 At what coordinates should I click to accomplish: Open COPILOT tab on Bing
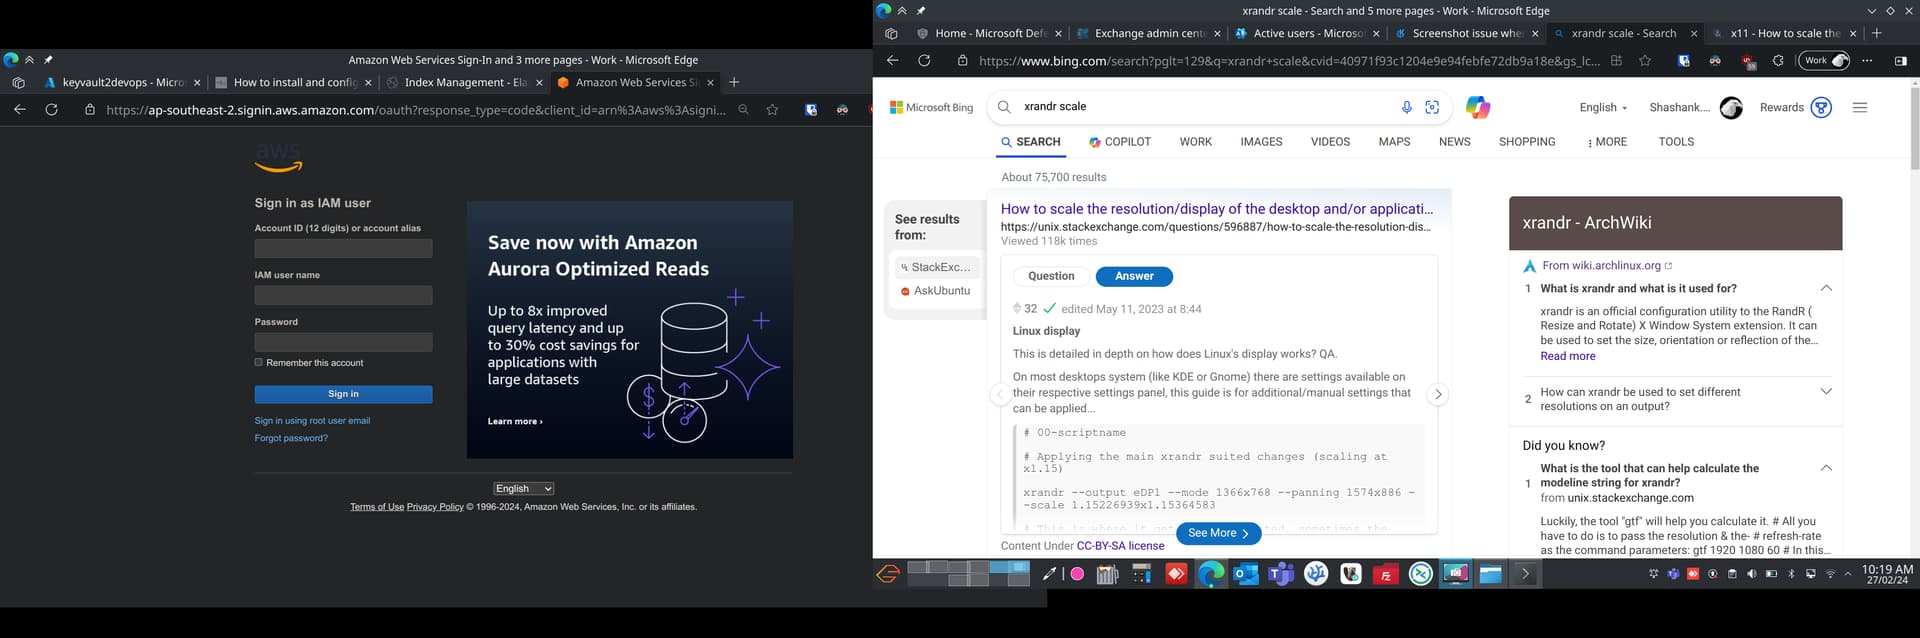pyautogui.click(x=1120, y=142)
